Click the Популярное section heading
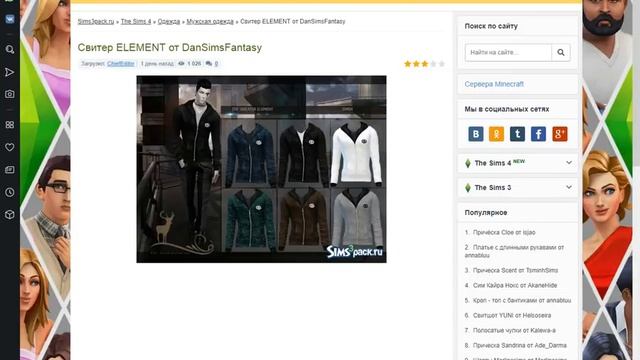Image resolution: width=640 pixels, height=360 pixels. coord(486,213)
